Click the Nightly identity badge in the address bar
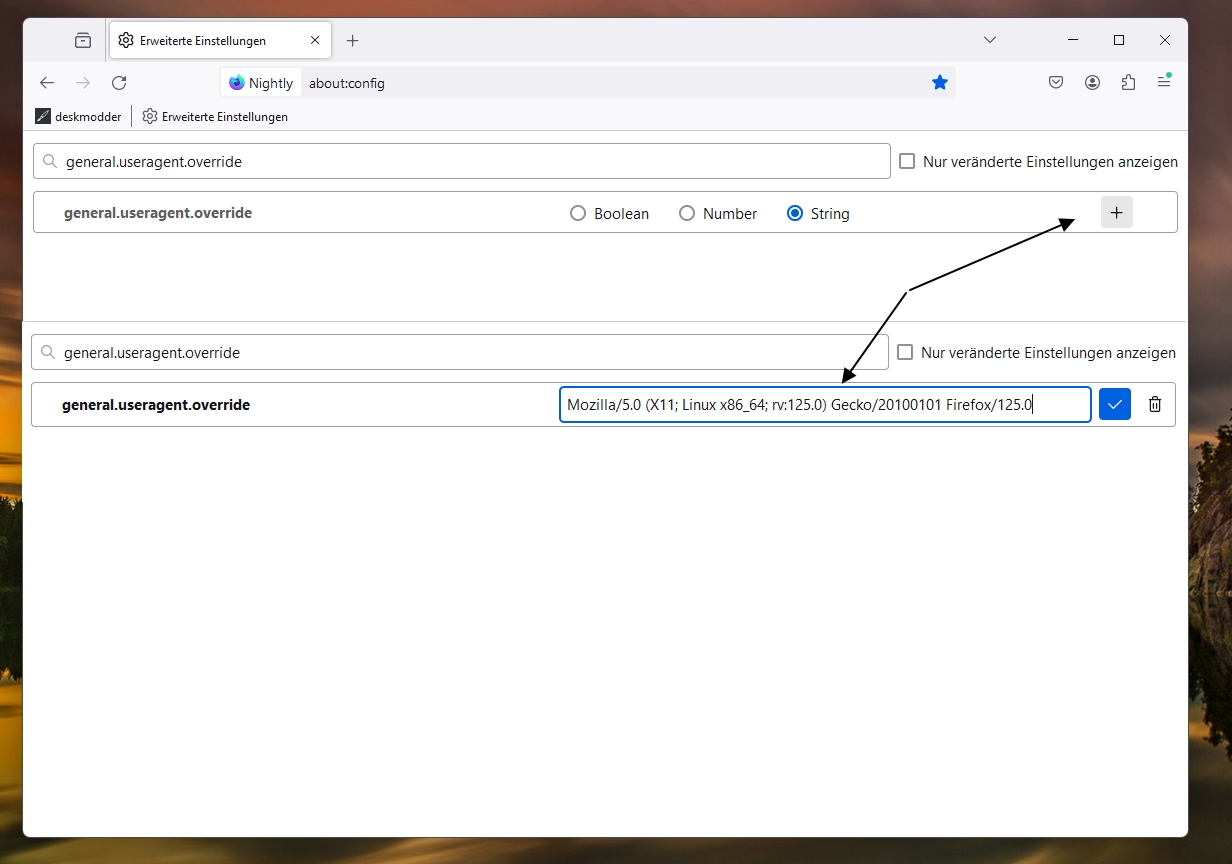 coord(261,83)
